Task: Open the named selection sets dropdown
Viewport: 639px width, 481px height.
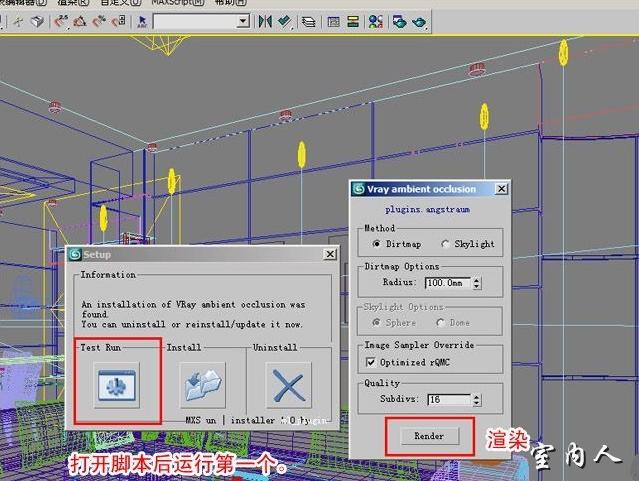Action: point(243,21)
